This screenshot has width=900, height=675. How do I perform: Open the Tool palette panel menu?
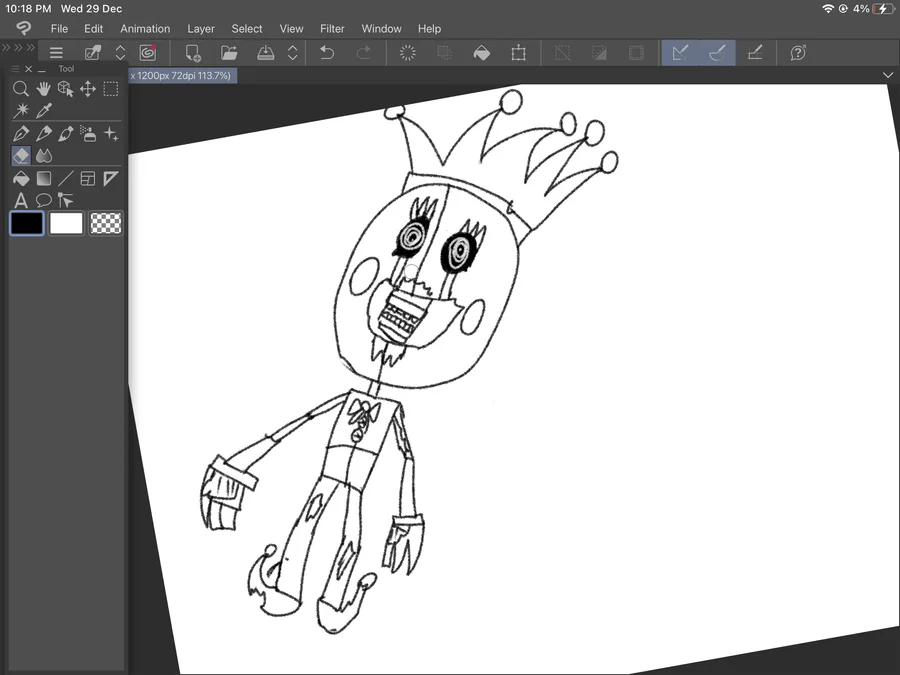(15, 69)
